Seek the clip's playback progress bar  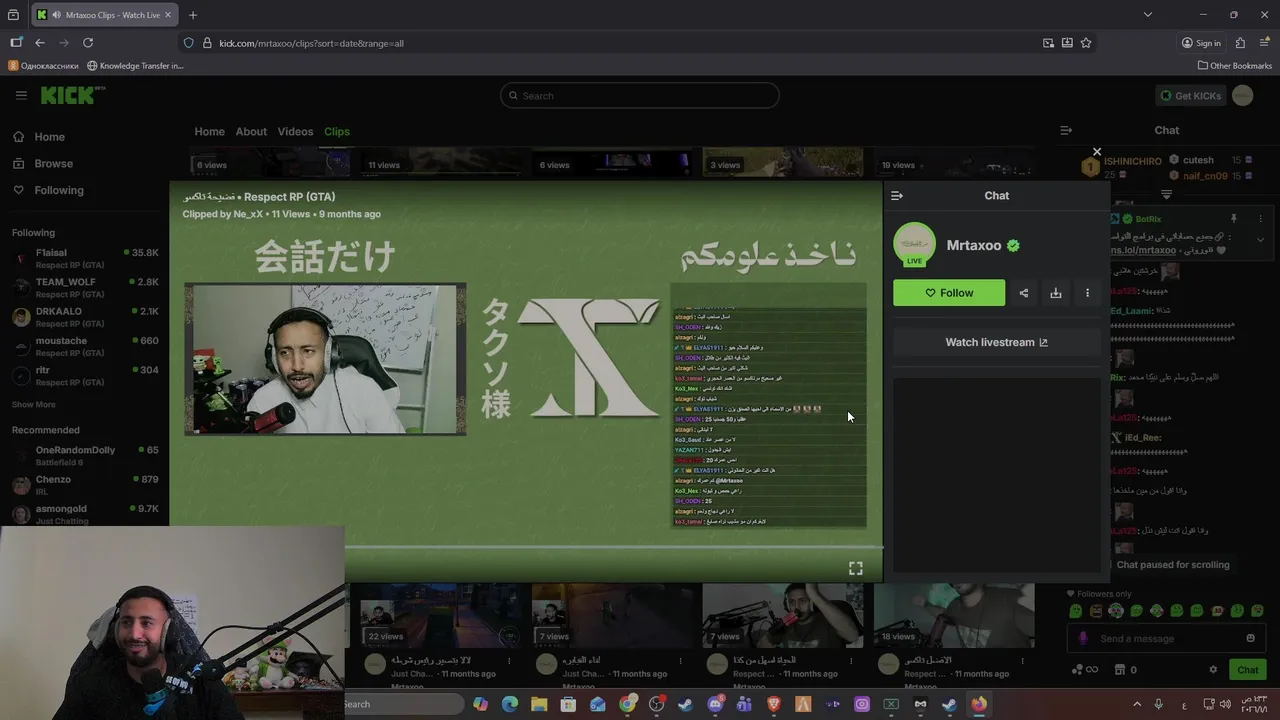click(x=614, y=547)
